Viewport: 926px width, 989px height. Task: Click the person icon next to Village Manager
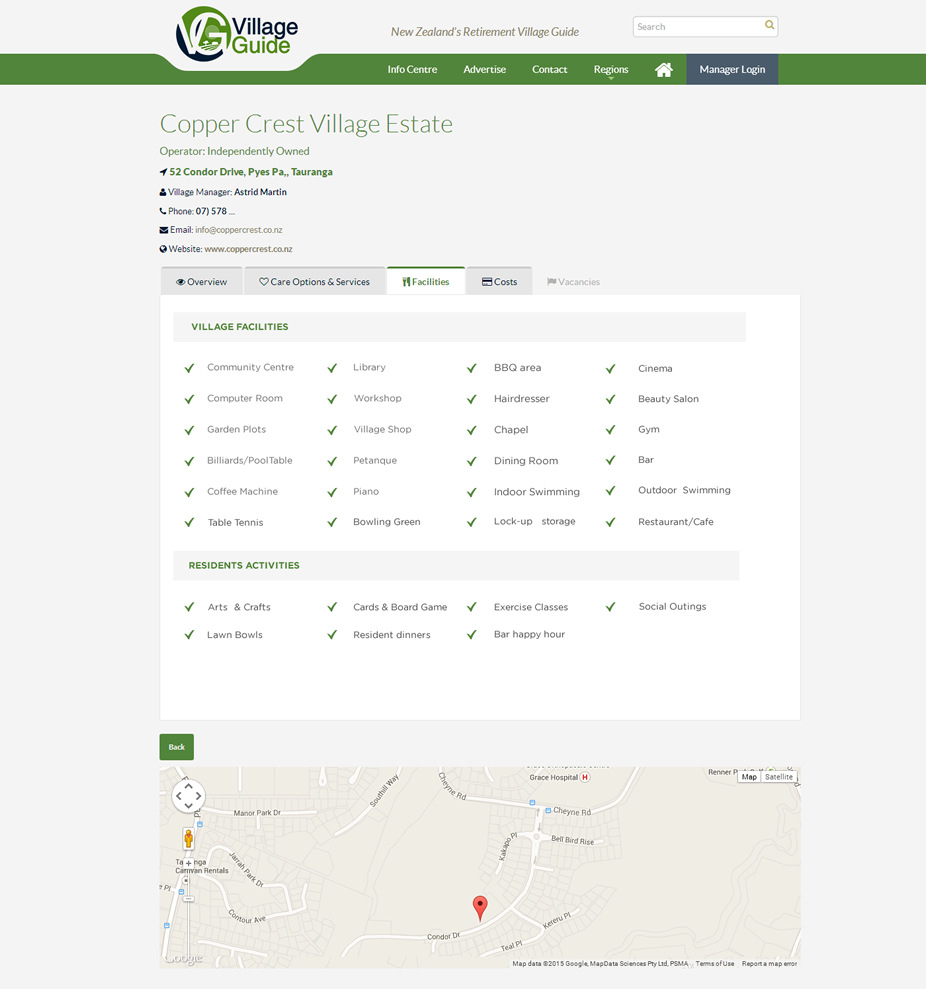coord(162,191)
